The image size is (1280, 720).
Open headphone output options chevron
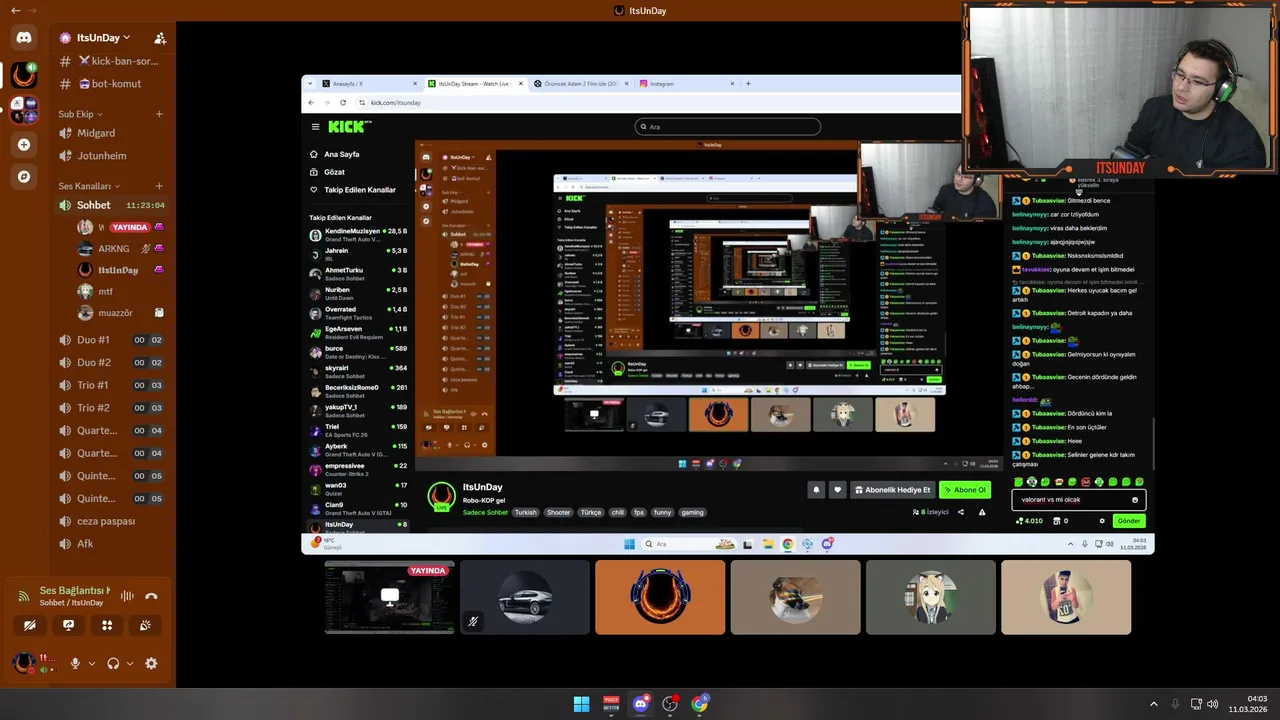coord(129,663)
